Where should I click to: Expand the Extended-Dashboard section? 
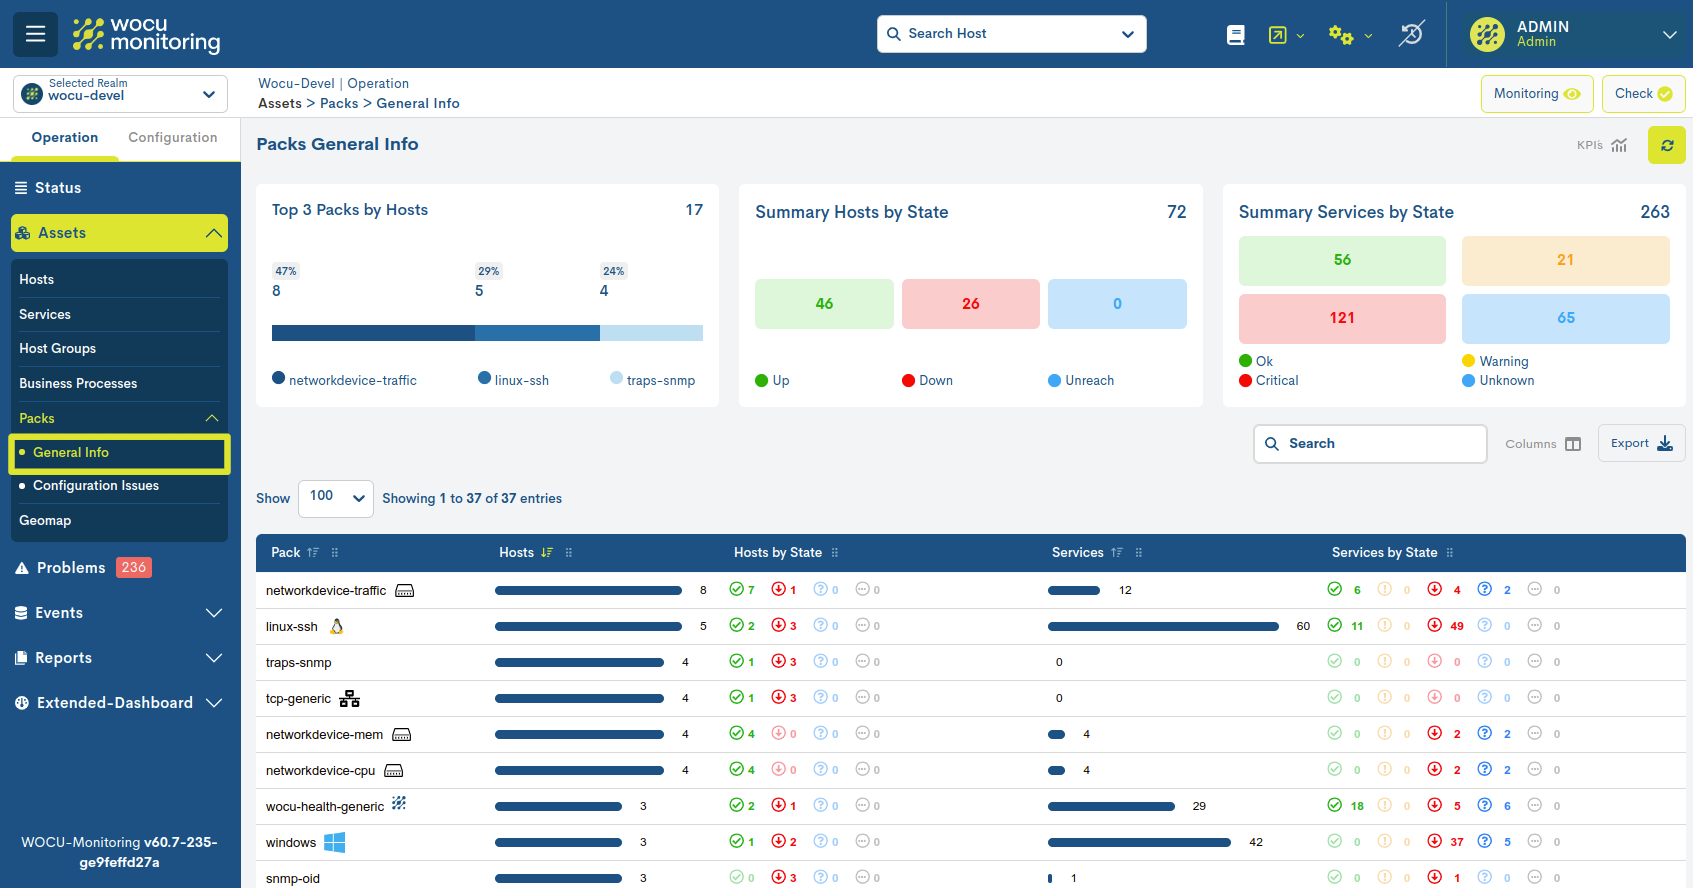(x=119, y=703)
